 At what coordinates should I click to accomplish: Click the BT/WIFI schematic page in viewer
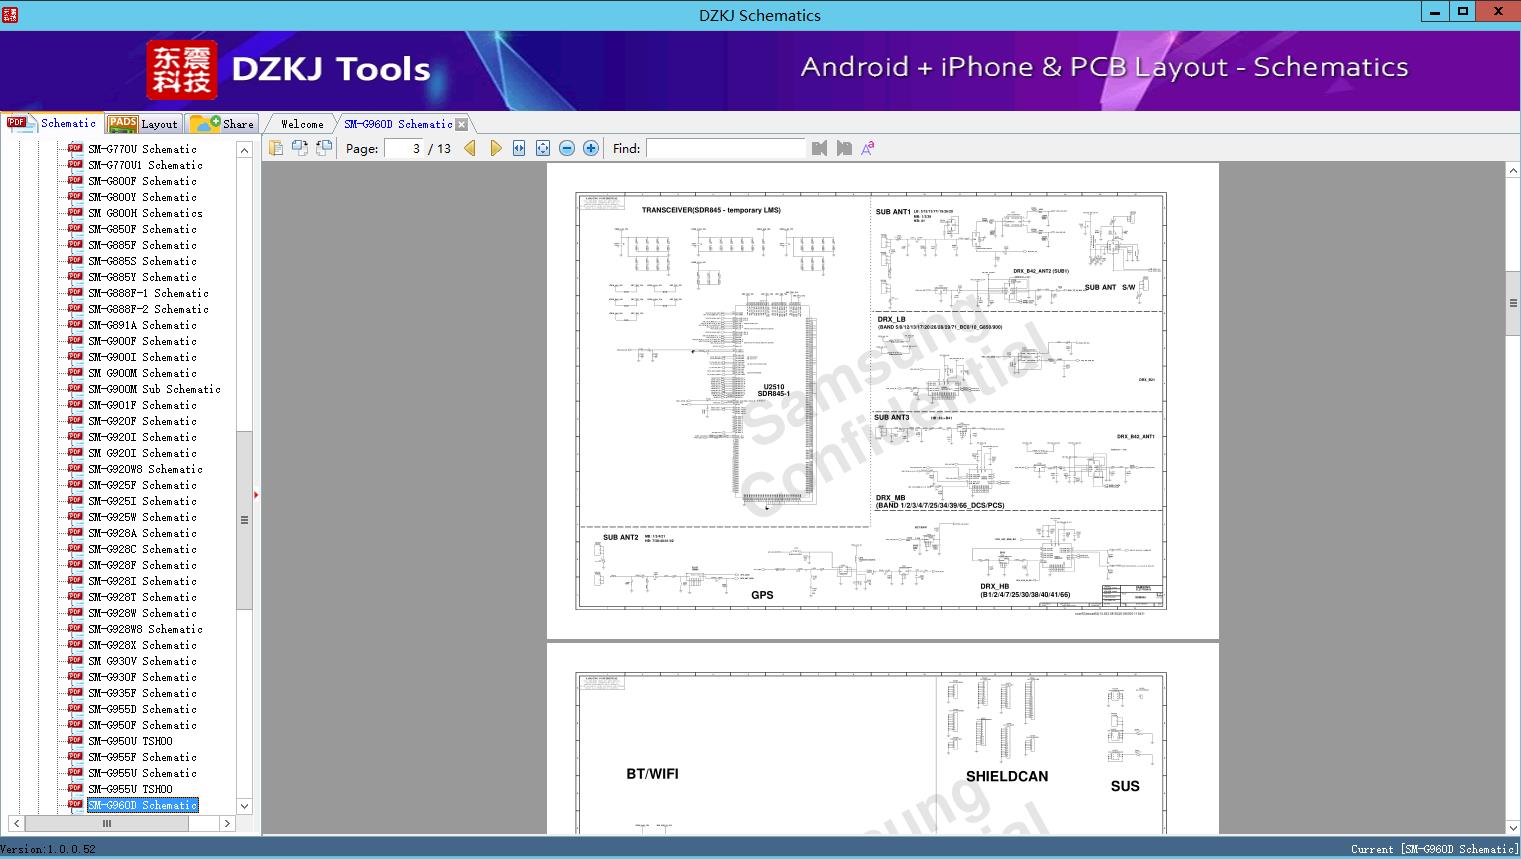click(x=883, y=739)
